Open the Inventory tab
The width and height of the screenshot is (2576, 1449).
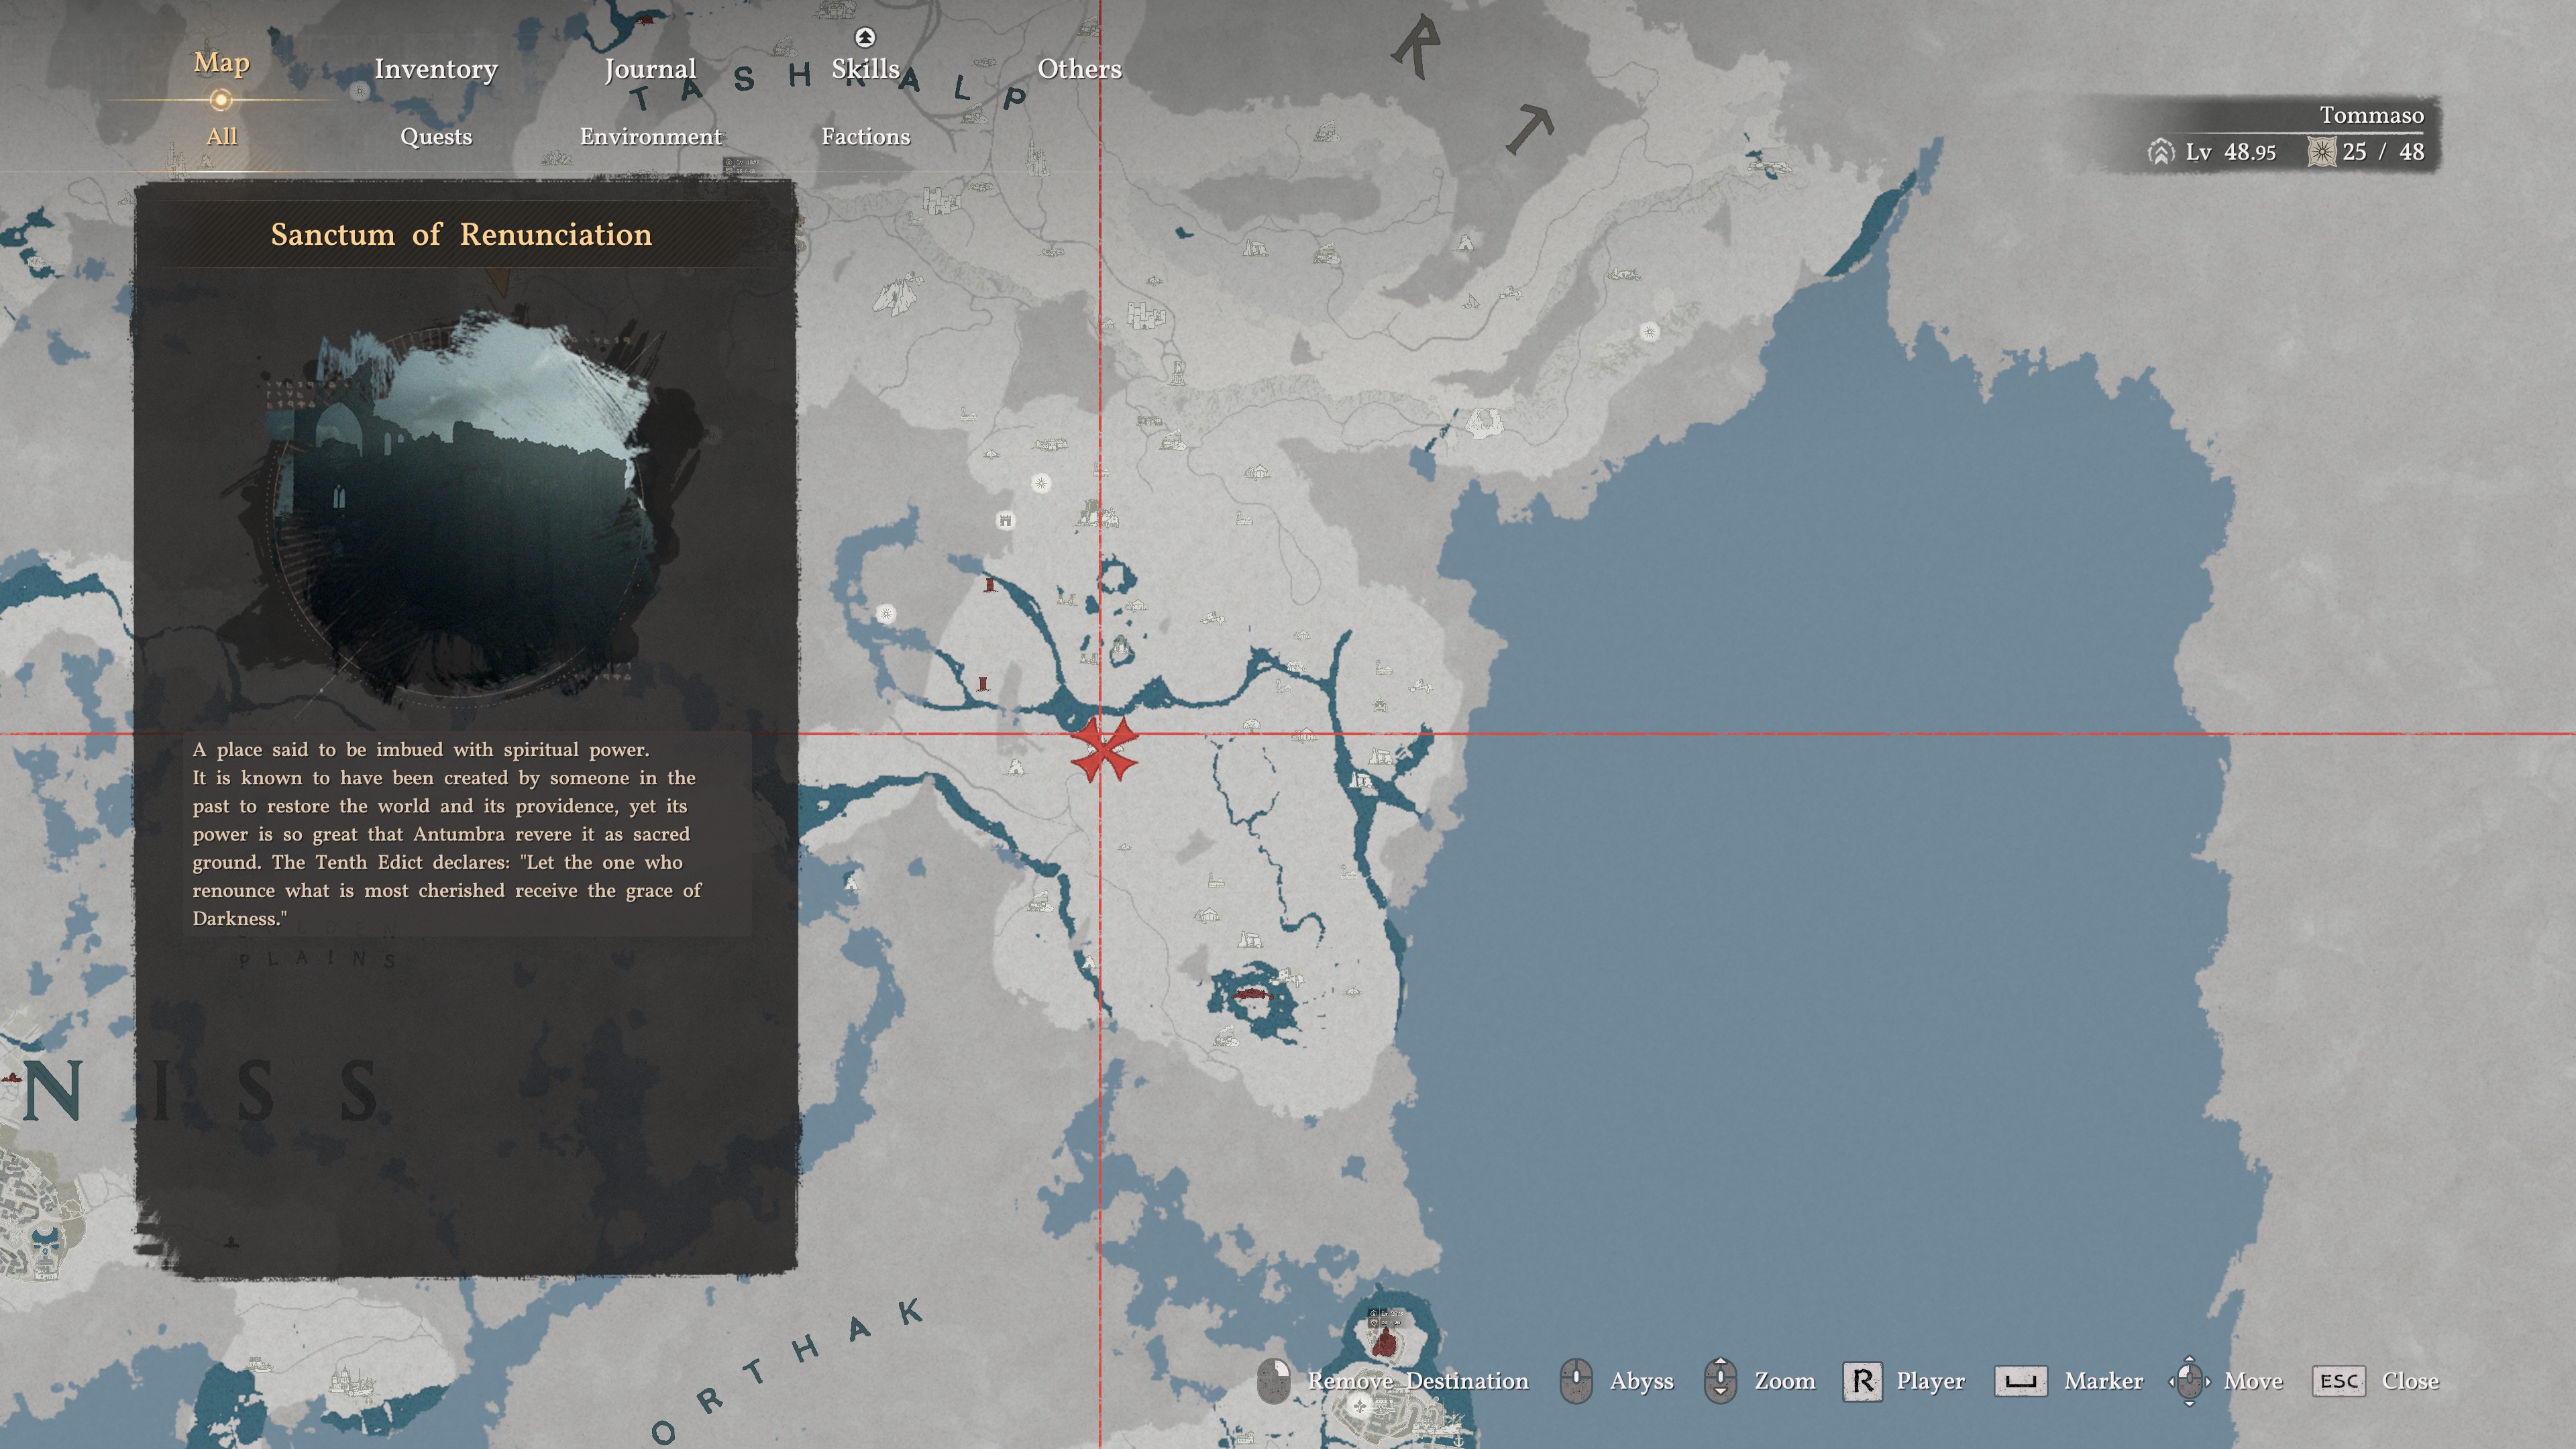[436, 69]
